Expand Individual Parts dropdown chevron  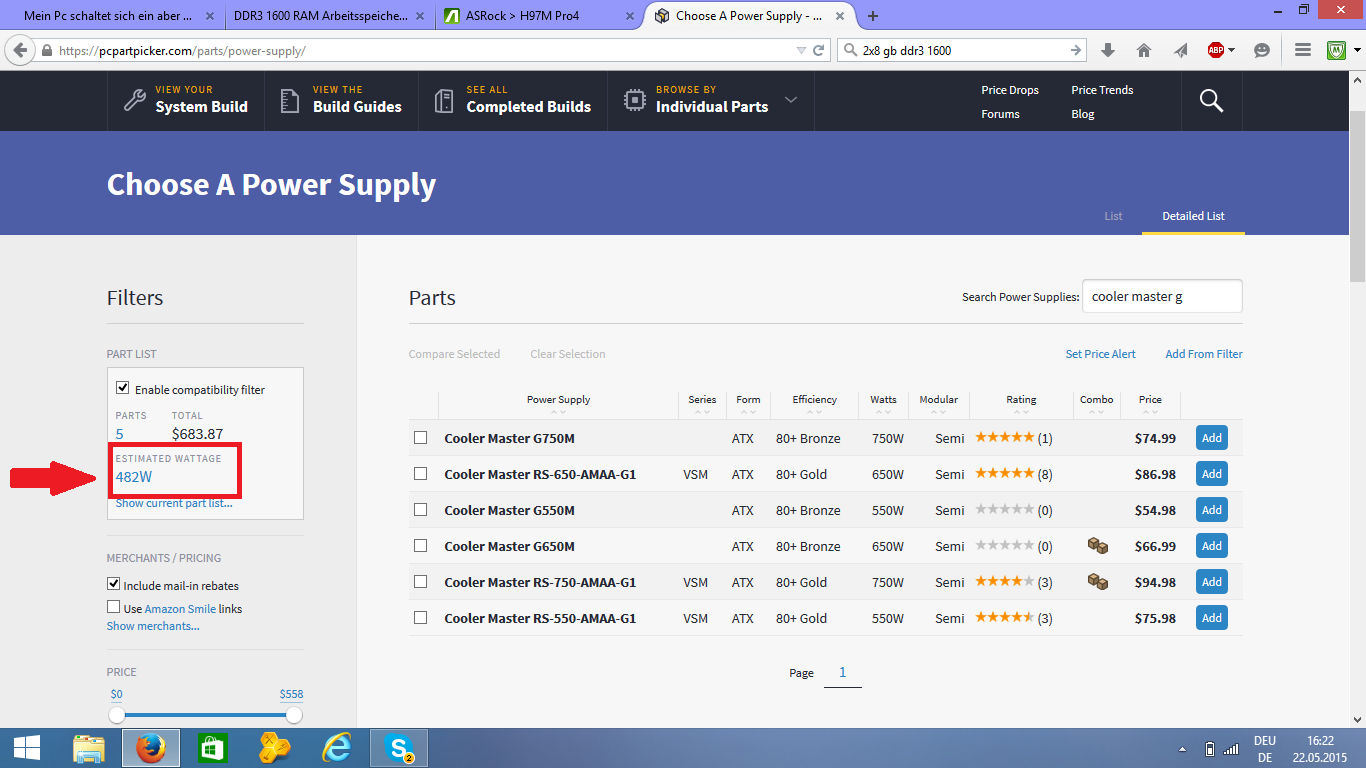(791, 100)
